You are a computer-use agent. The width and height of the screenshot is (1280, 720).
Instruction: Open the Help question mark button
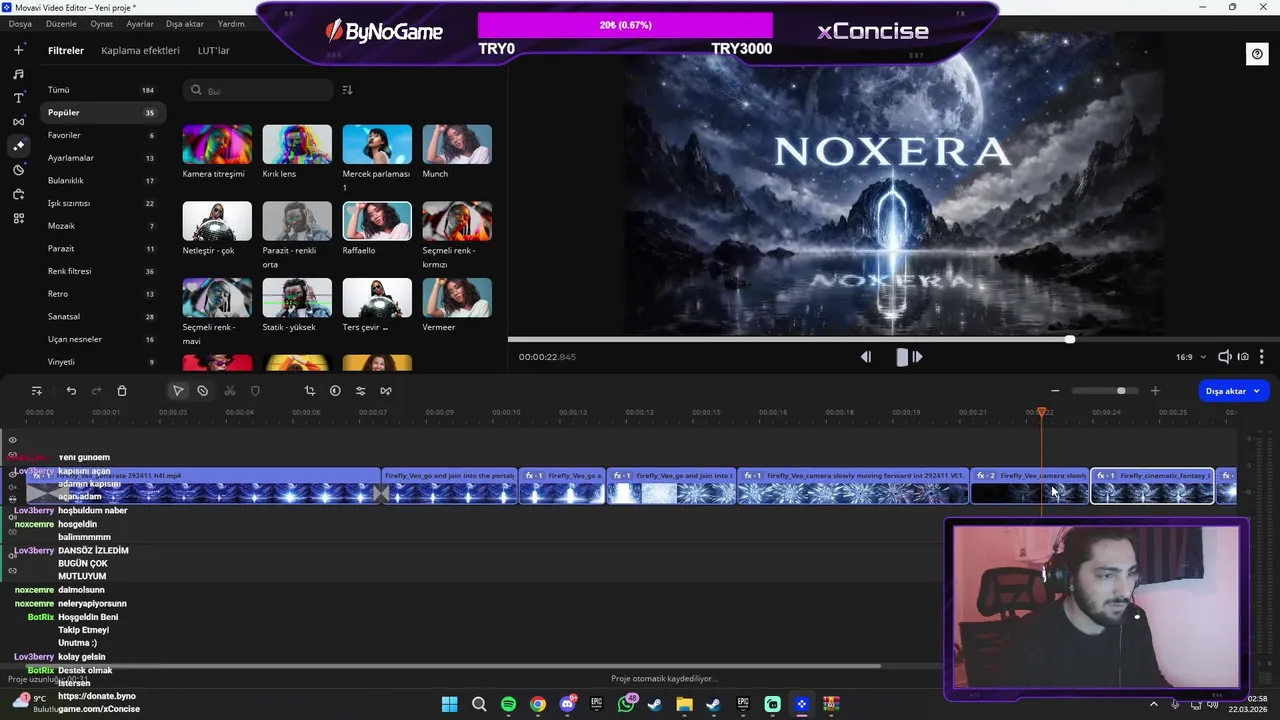click(x=1258, y=54)
